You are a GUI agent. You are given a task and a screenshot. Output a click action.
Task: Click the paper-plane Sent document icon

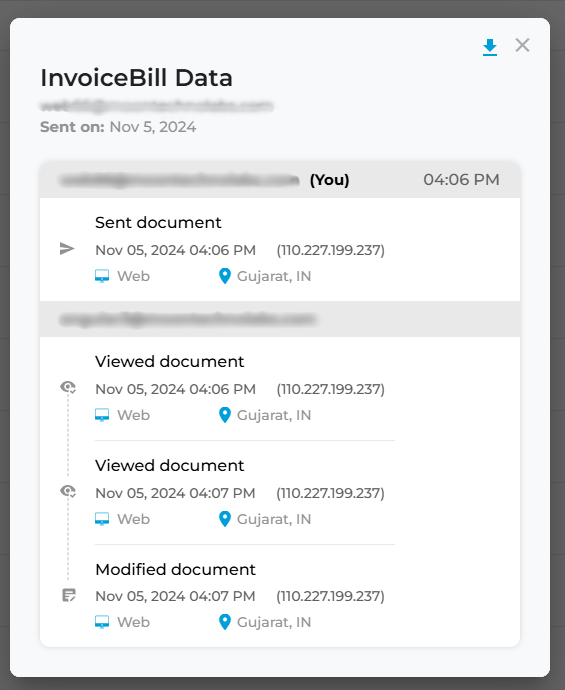(67, 249)
